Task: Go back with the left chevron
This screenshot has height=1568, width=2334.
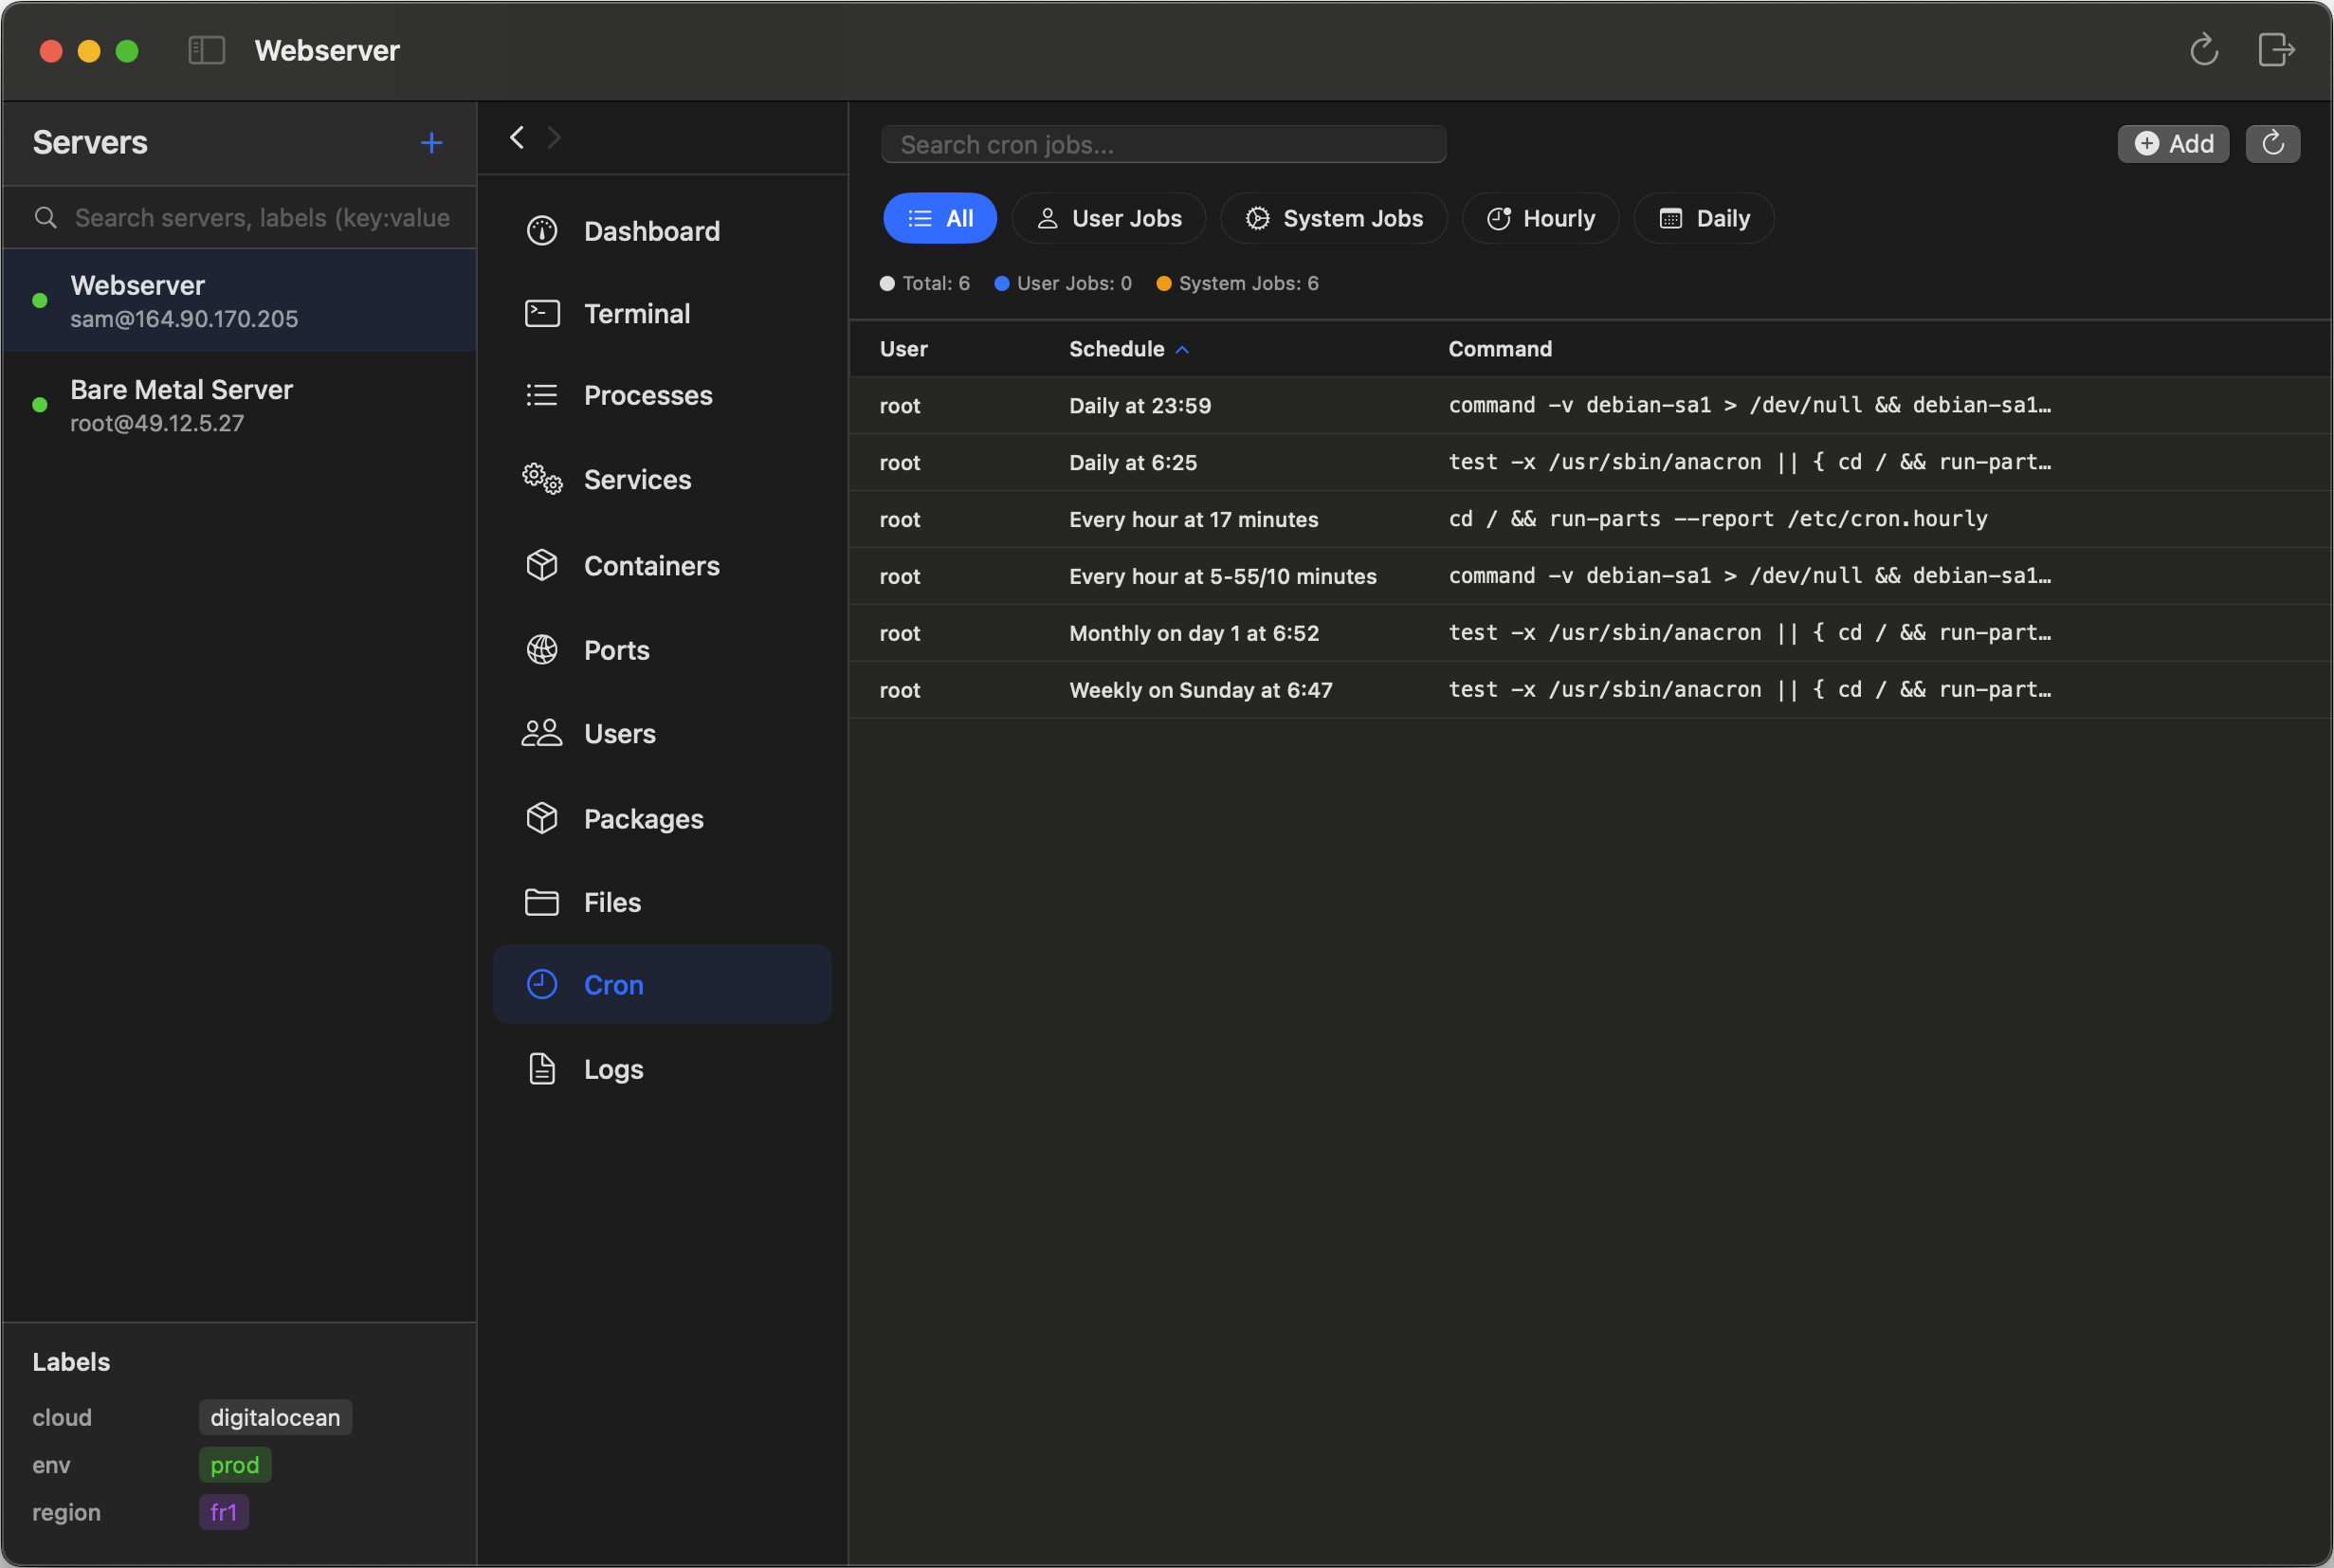Action: (x=517, y=137)
